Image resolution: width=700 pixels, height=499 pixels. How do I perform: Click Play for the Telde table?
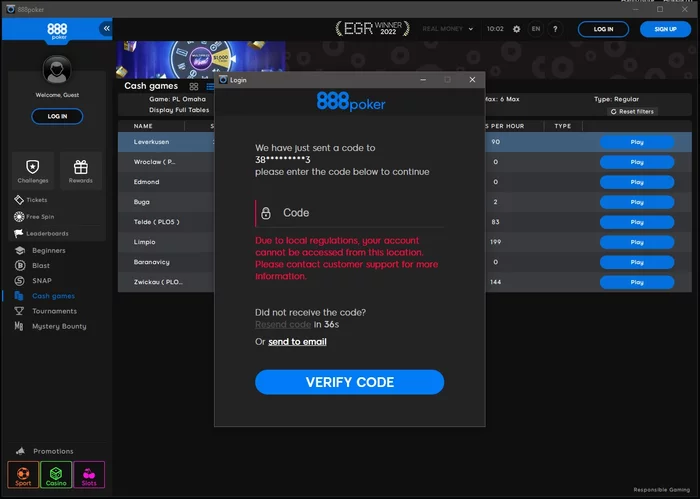coord(637,222)
